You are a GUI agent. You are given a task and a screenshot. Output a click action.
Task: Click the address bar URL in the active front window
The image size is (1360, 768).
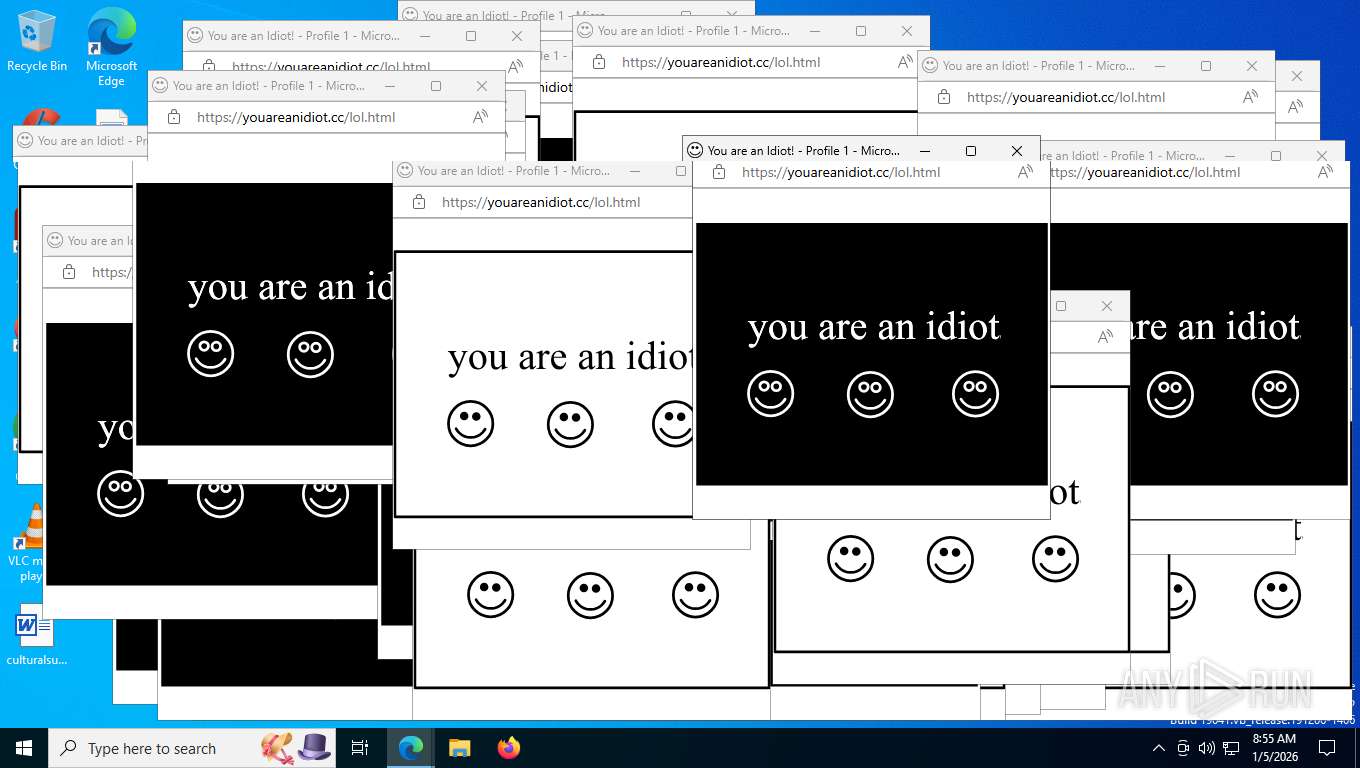pos(841,172)
